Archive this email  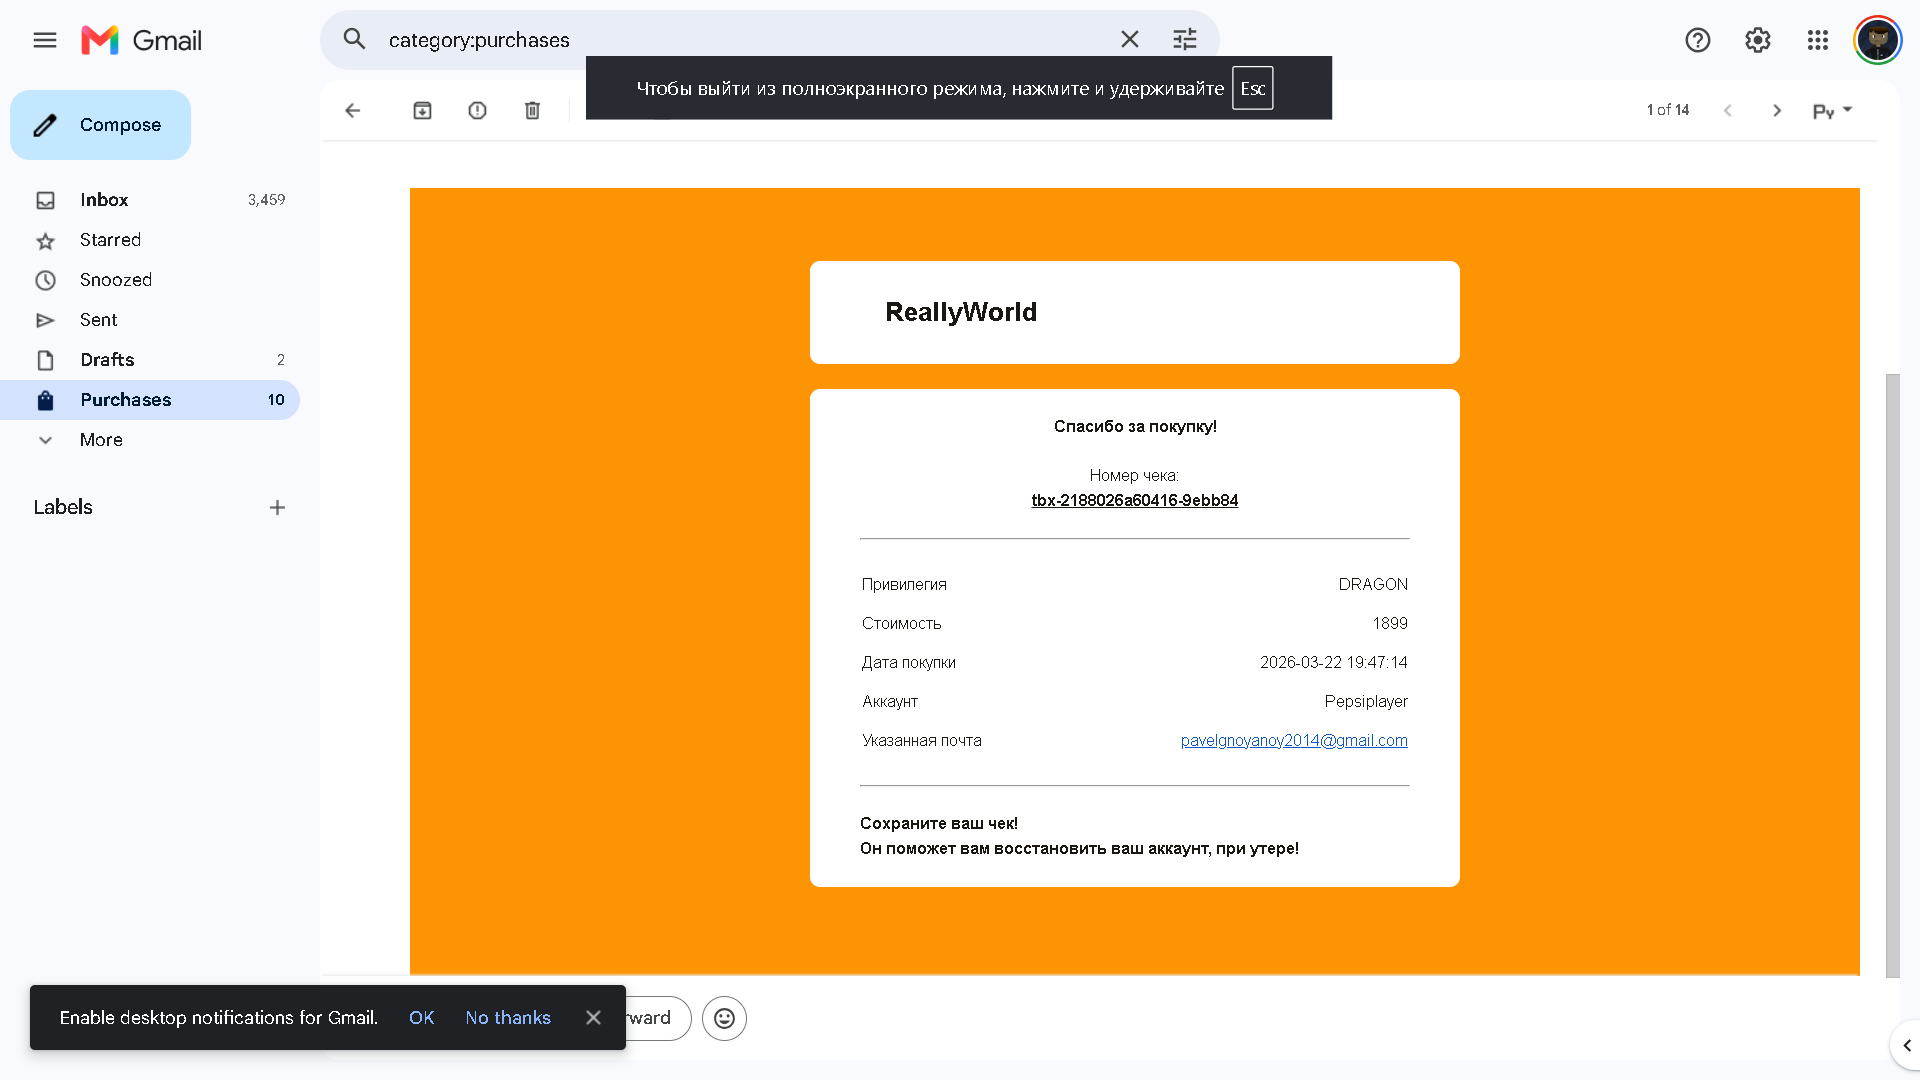(x=422, y=110)
